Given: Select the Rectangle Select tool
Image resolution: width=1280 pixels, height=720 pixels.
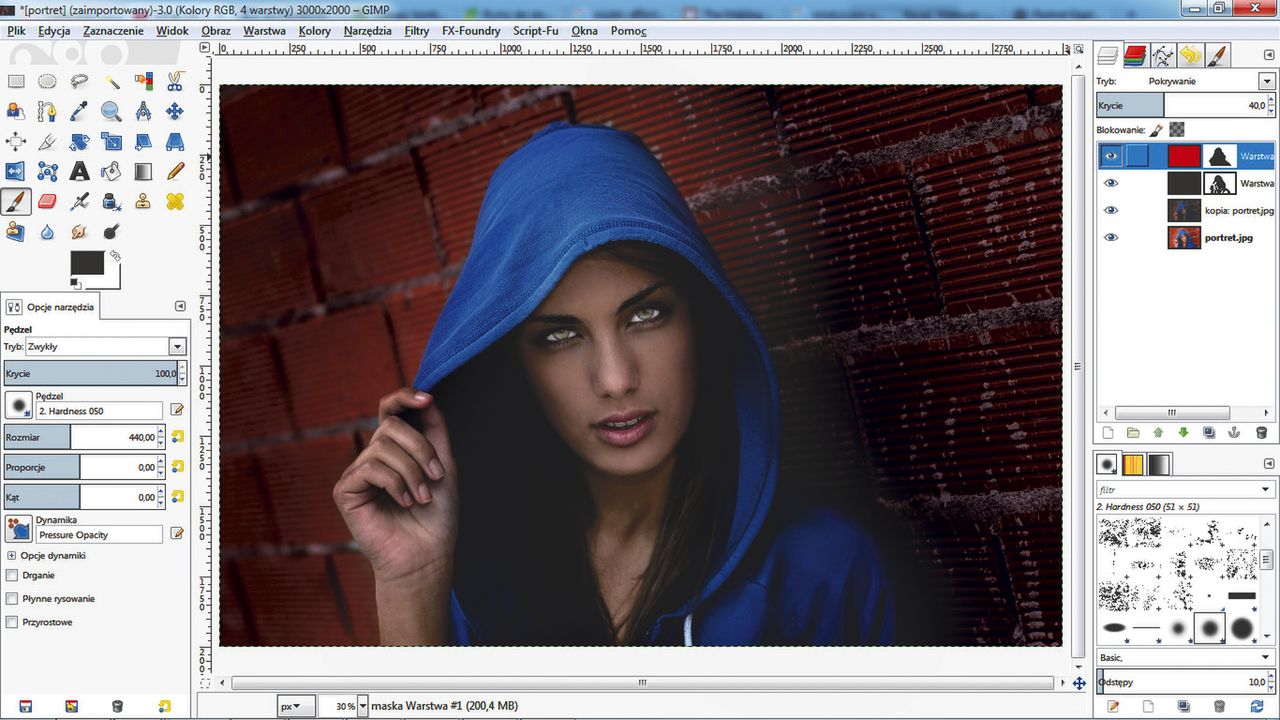Looking at the screenshot, I should 16,82.
